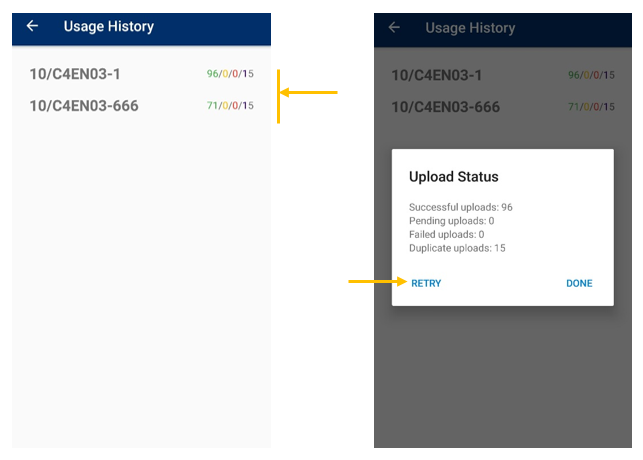Select the Failed uploads: 0 line
The width and height of the screenshot is (643, 460).
447,235
